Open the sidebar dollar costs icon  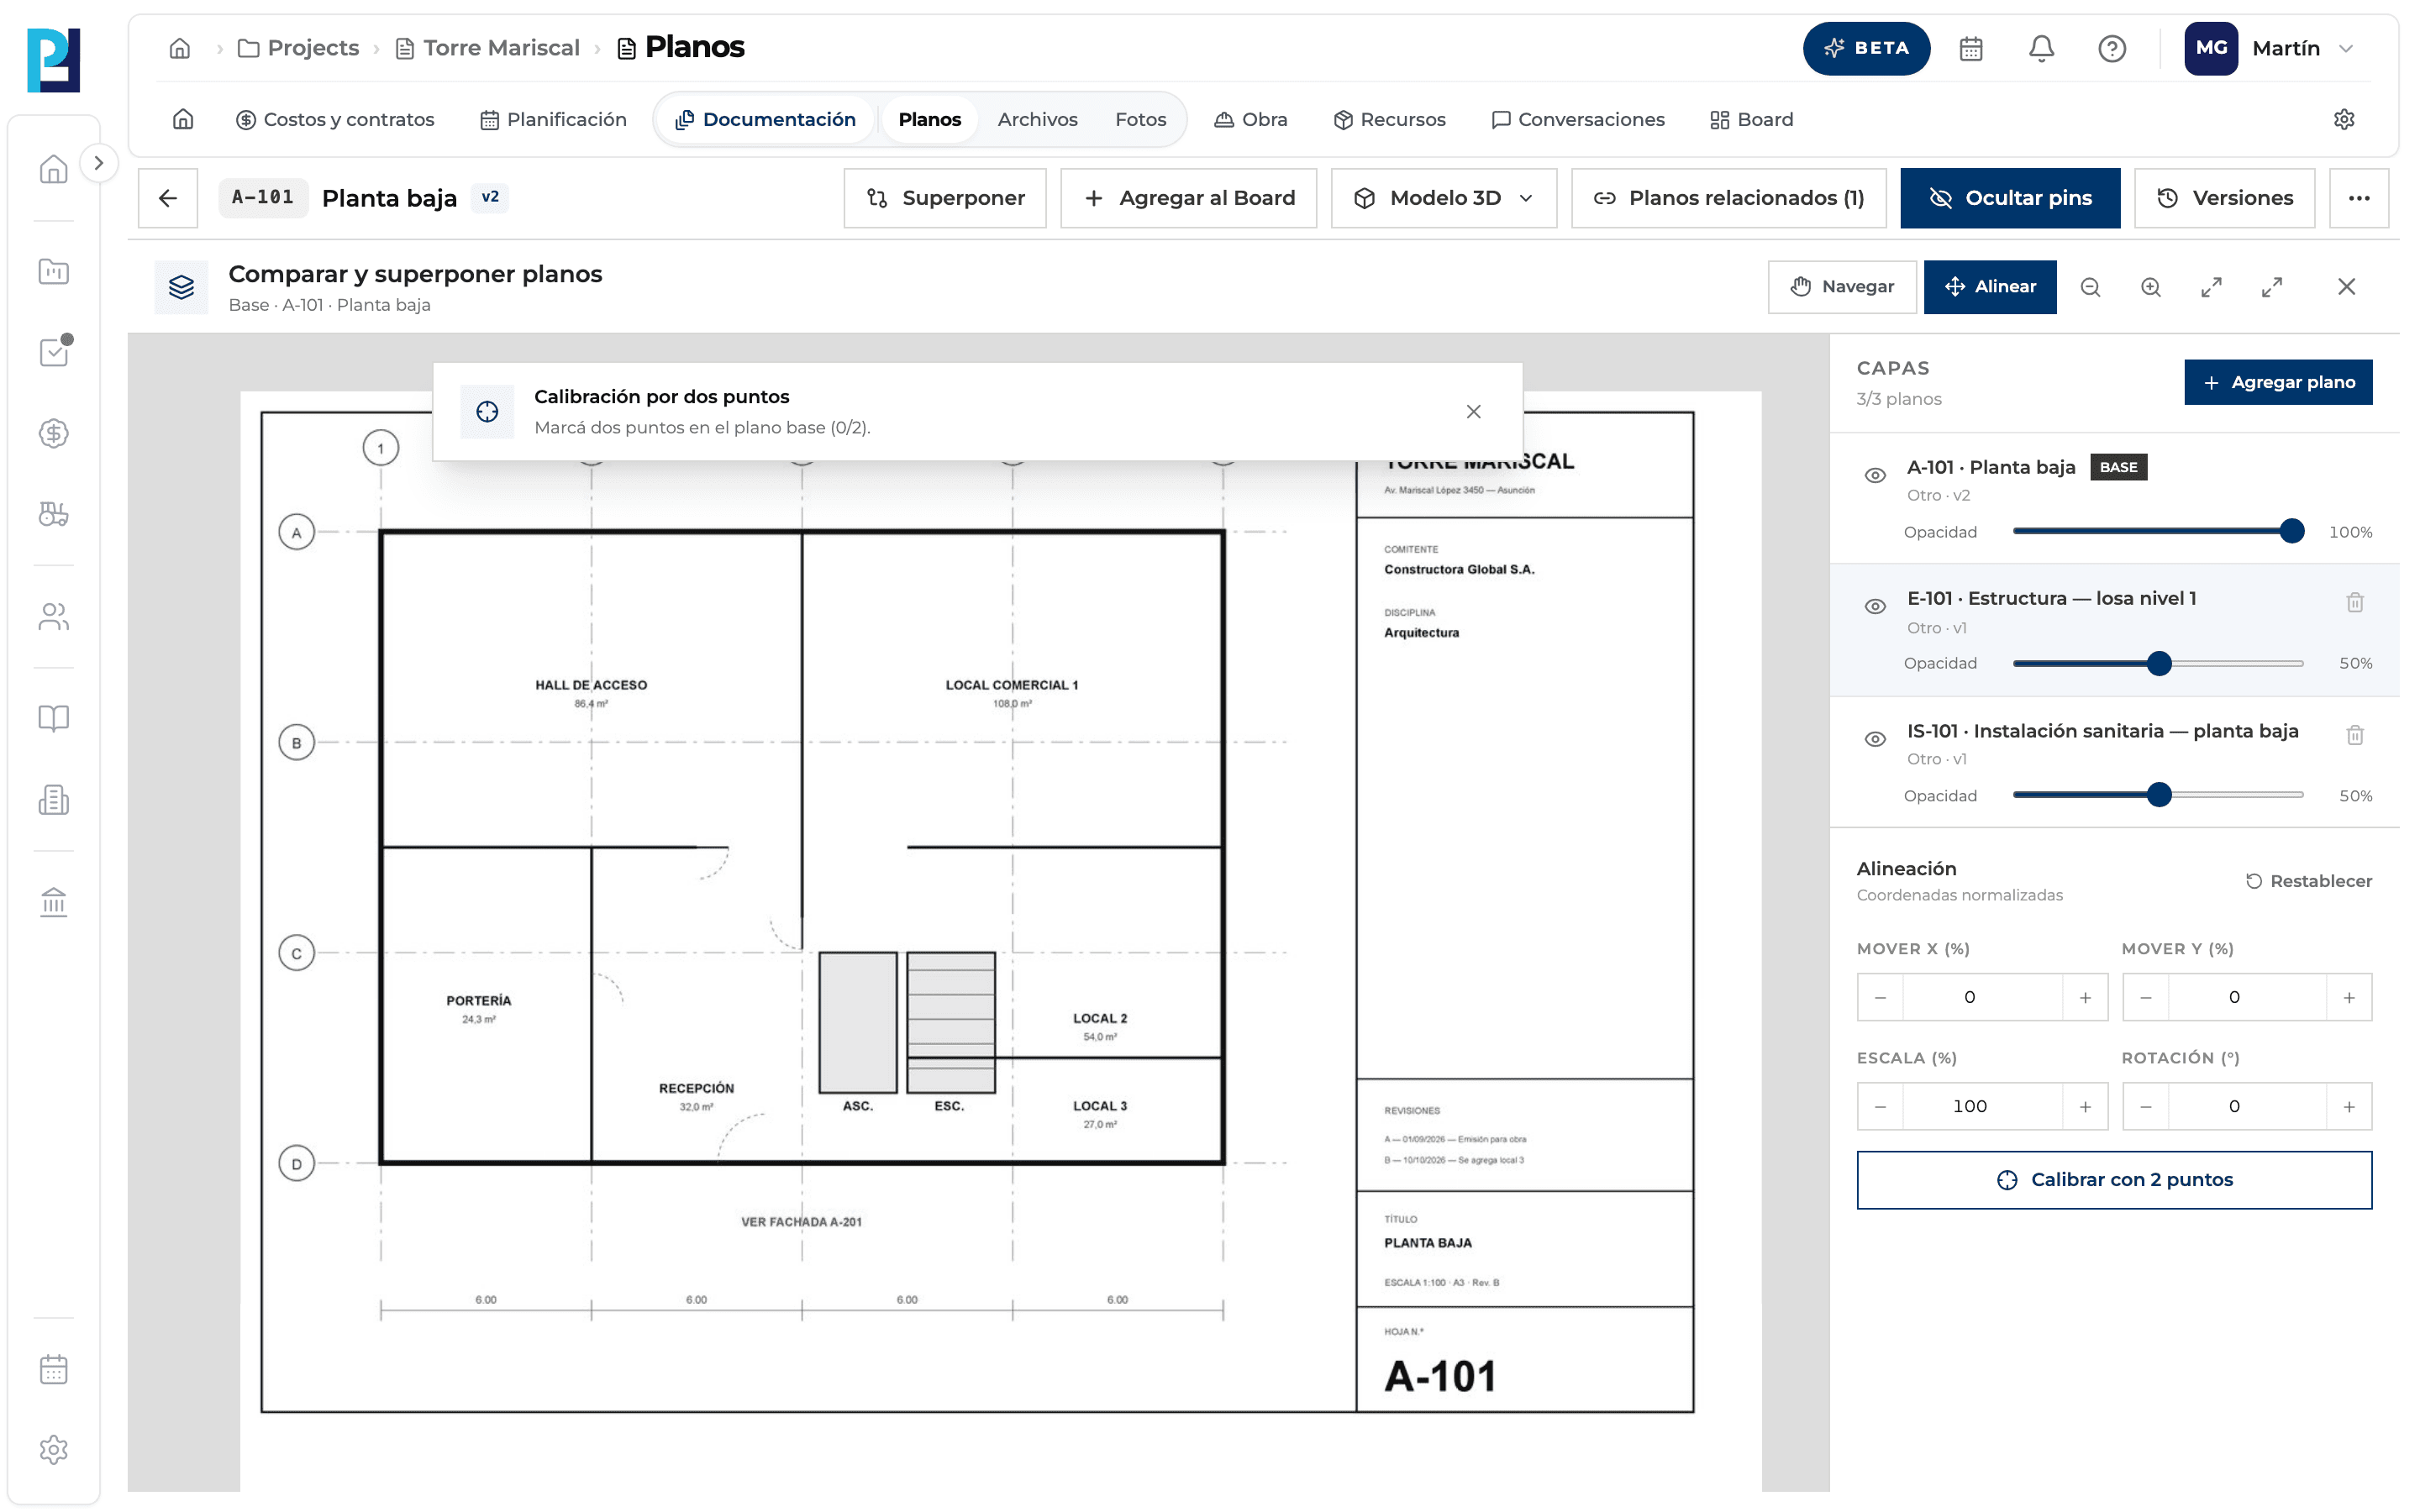54,433
